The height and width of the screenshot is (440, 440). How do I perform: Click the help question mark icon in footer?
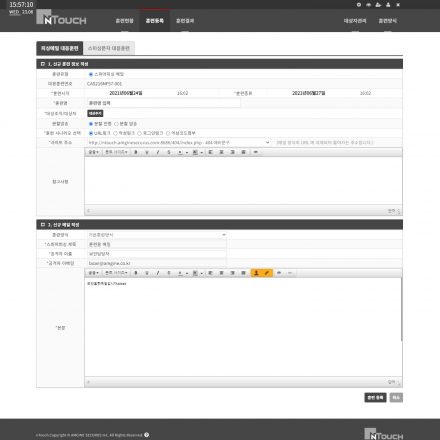[146, 435]
